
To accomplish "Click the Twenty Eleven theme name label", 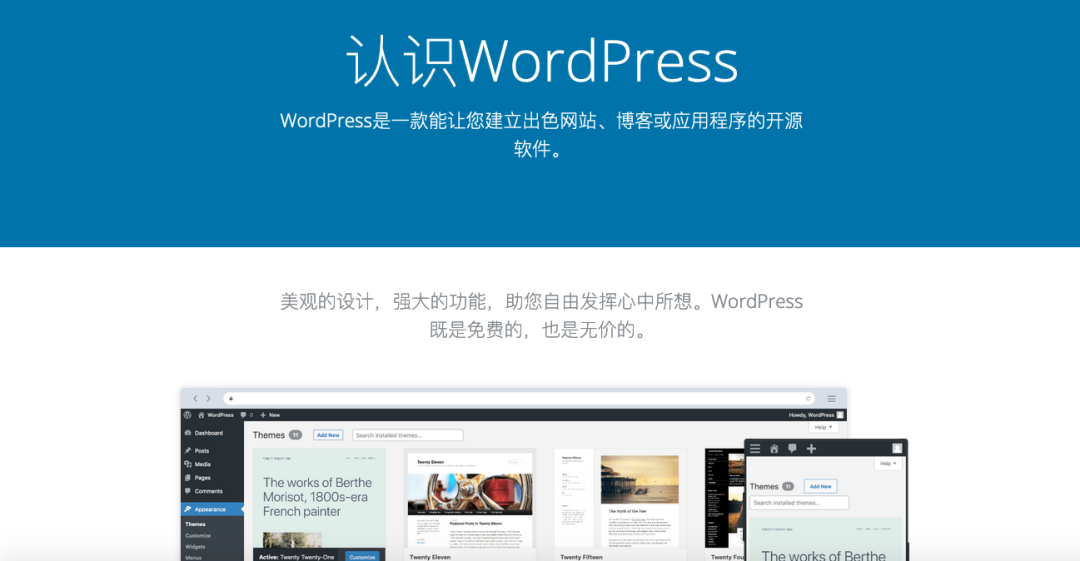I will tap(430, 557).
